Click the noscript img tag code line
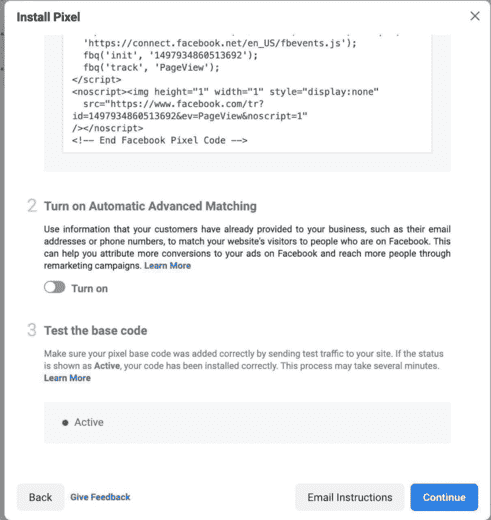The image size is (491, 520). [x=225, y=92]
